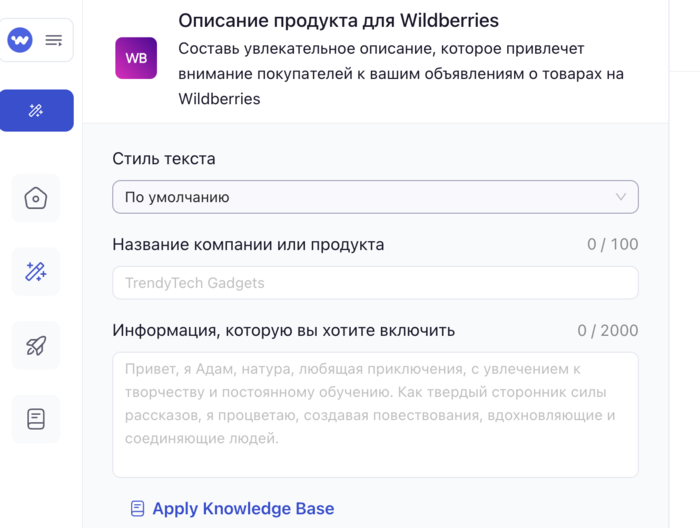The width and height of the screenshot is (700, 528).
Task: Click the 0 / 2000 character counter
Action: click(x=607, y=331)
